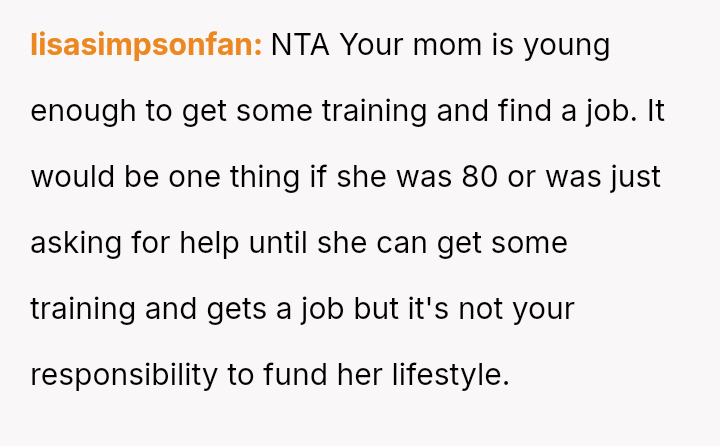Click the word NTA in the comment
Viewport: 720px width, 446px height.
[x=299, y=45]
